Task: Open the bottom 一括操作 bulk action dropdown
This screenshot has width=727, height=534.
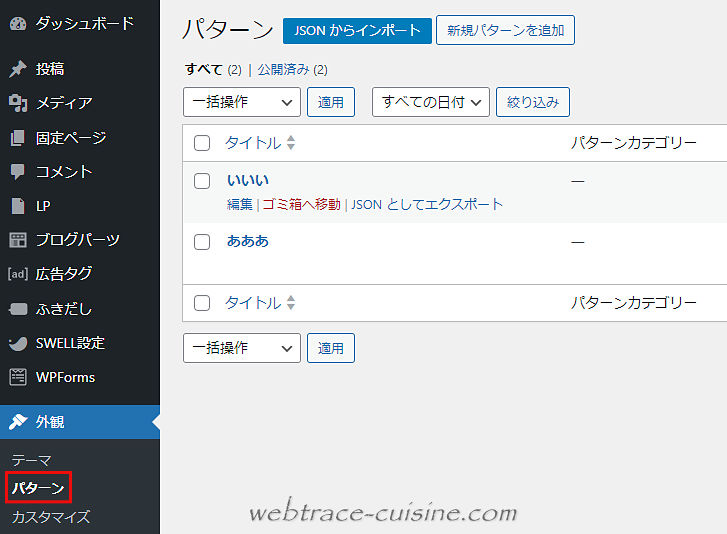Action: pyautogui.click(x=242, y=348)
